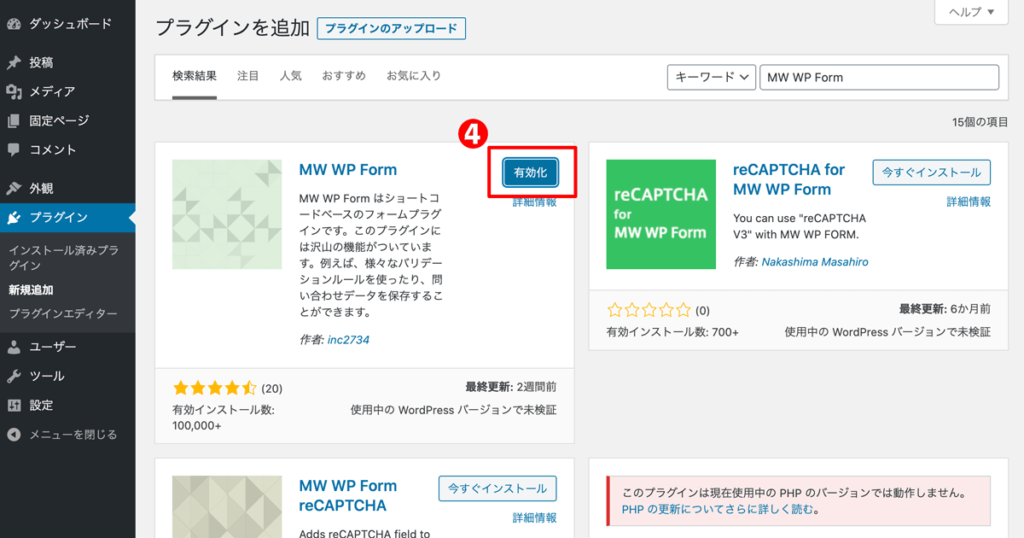Click the paintbrush icon beside 外観
The width and height of the screenshot is (1024, 538).
(x=14, y=189)
